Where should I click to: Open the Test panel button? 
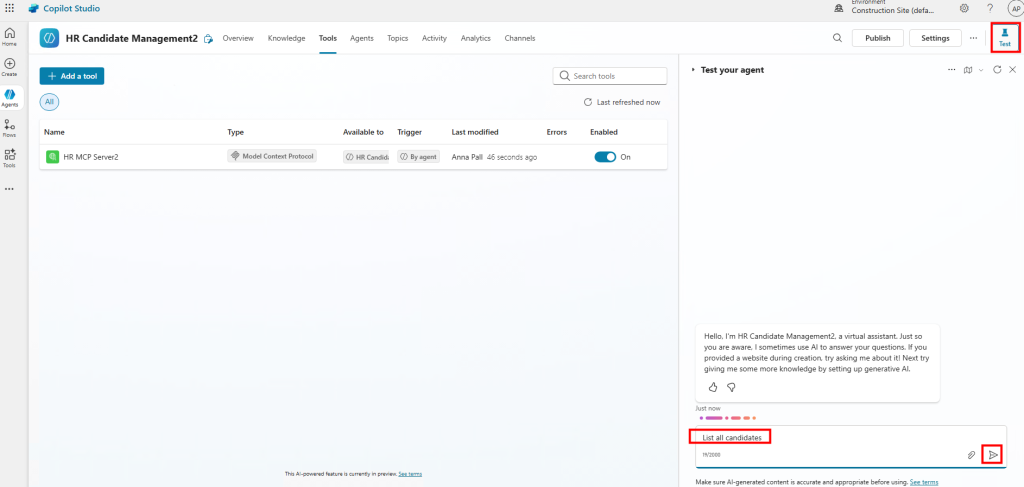[1005, 37]
